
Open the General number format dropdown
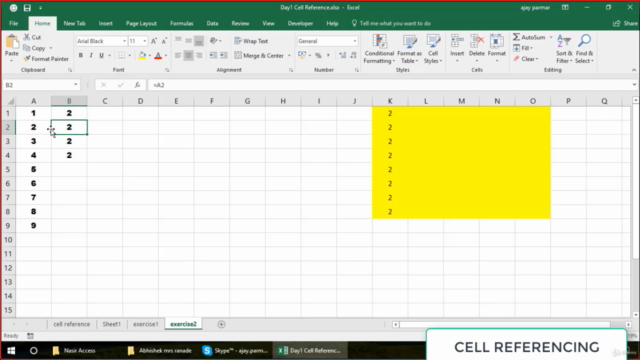pyautogui.click(x=355, y=41)
